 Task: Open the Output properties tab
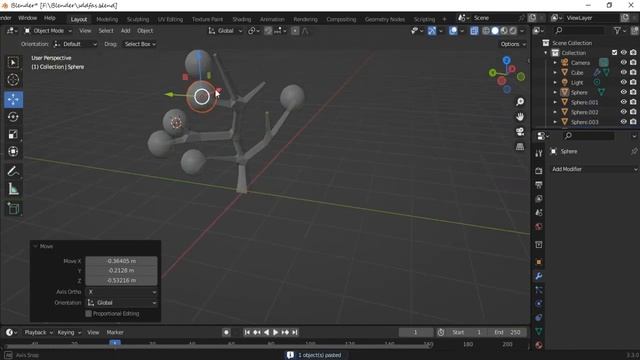point(539,184)
